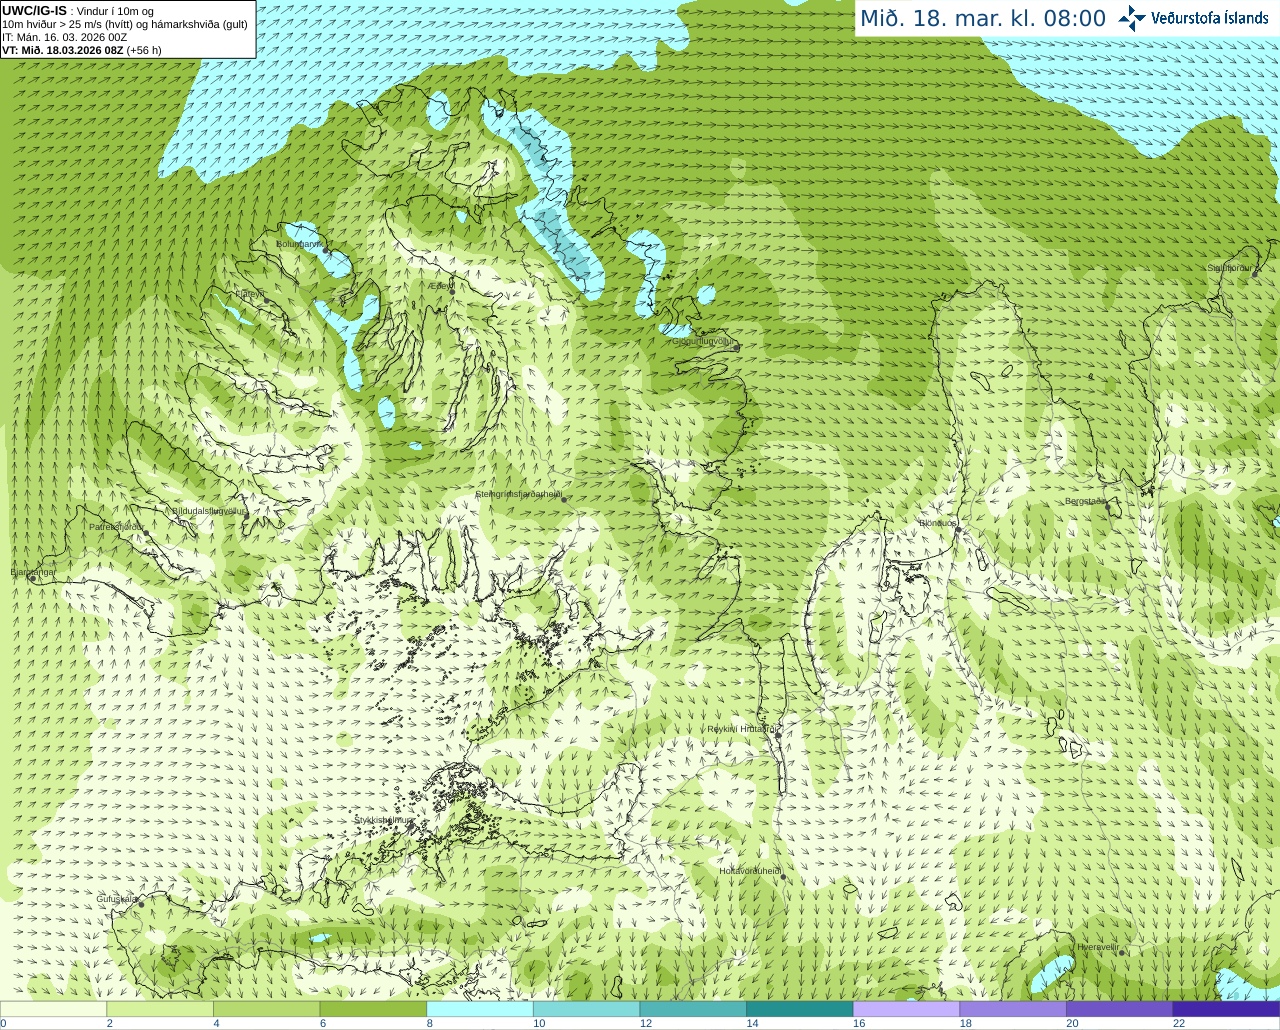Viewport: 1280px width, 1030px height.
Task: Click the 22+ m/s dark purple swatch
Action: pyautogui.click(x=1226, y=1009)
